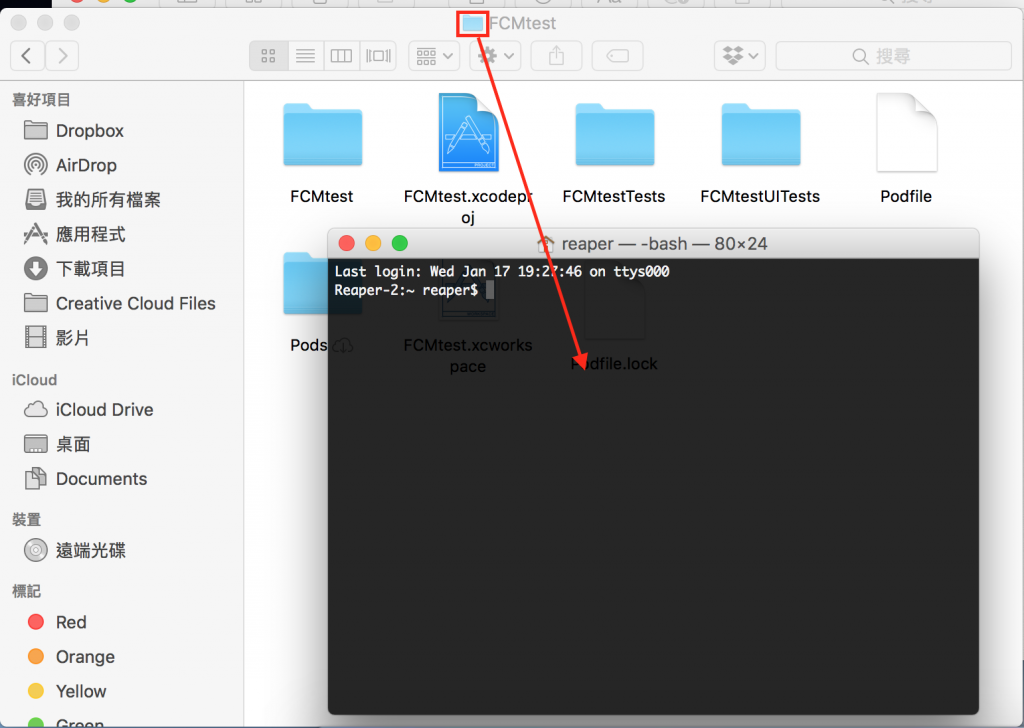This screenshot has height=728, width=1024.
Task: Minimize the Terminal window with yellow button
Action: click(373, 244)
